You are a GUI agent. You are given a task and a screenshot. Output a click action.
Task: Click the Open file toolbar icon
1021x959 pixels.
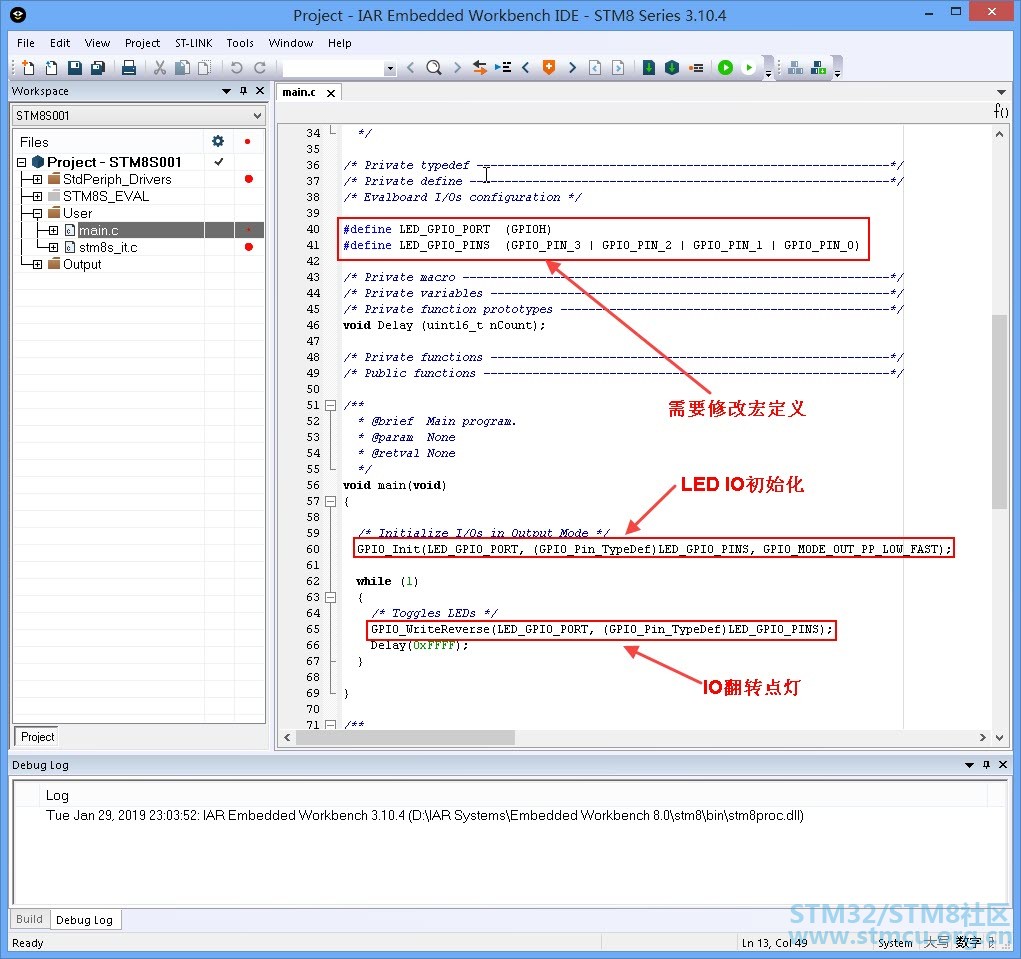pos(51,68)
